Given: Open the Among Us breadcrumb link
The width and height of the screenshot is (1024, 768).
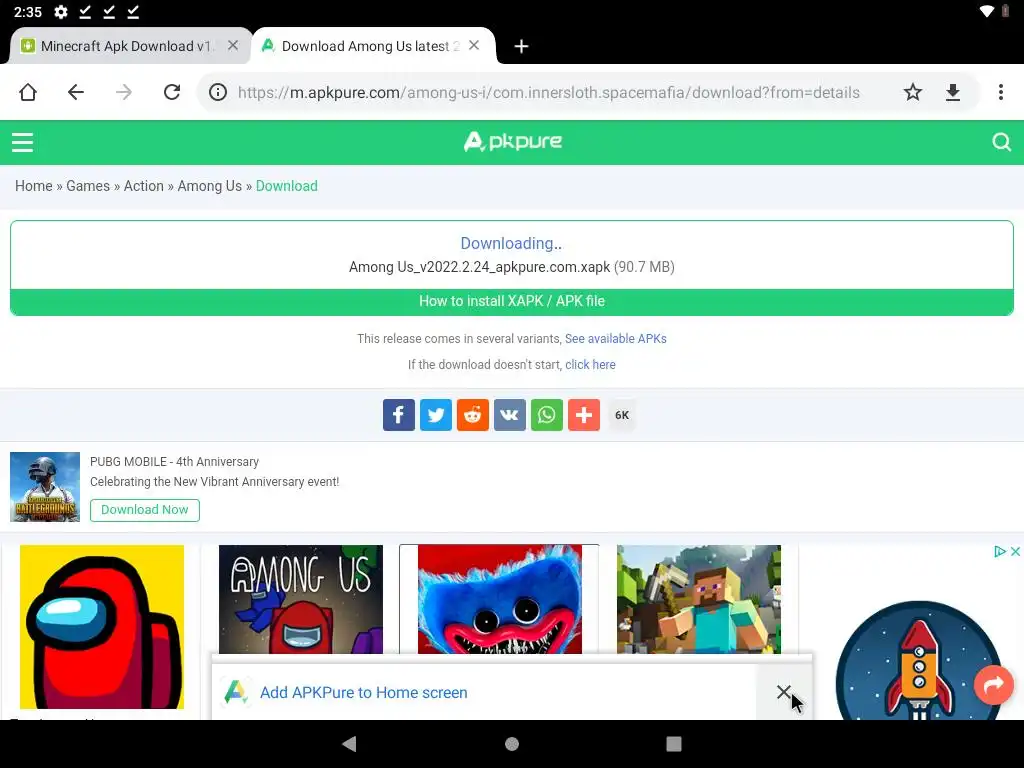Looking at the screenshot, I should [x=210, y=186].
